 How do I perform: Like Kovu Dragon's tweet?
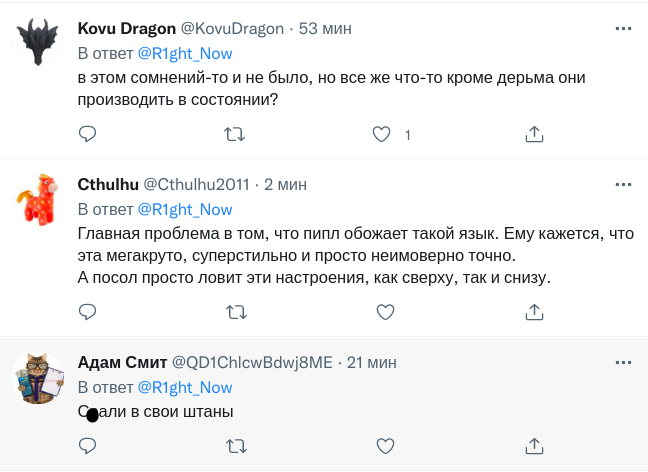click(381, 133)
